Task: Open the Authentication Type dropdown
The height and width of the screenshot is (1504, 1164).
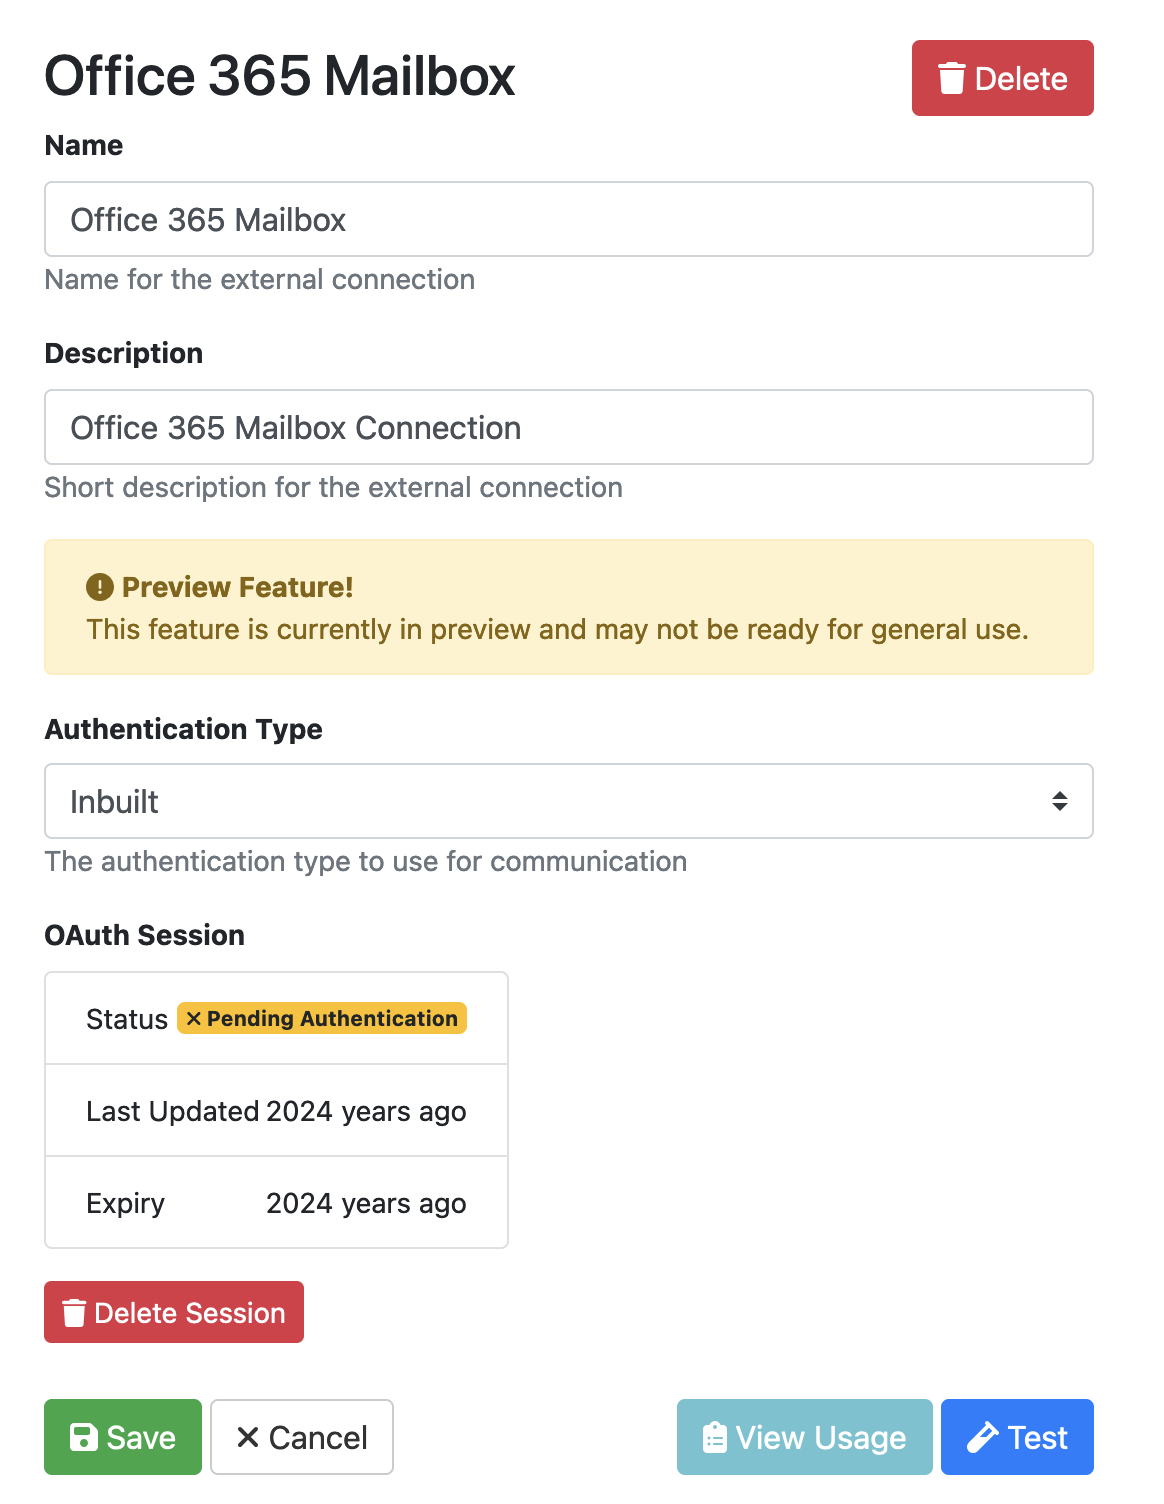Action: pyautogui.click(x=568, y=801)
